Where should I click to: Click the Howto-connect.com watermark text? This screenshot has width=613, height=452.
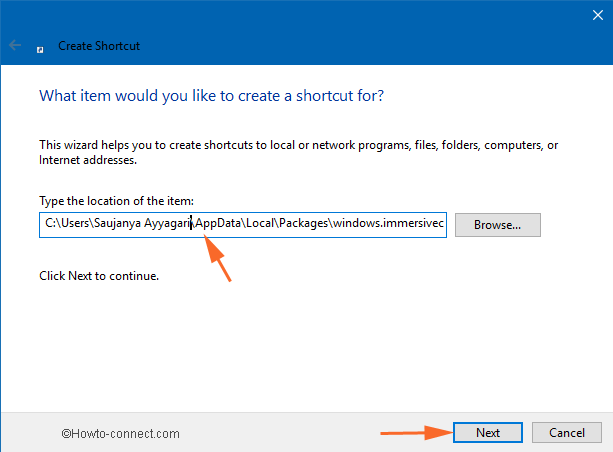point(120,434)
